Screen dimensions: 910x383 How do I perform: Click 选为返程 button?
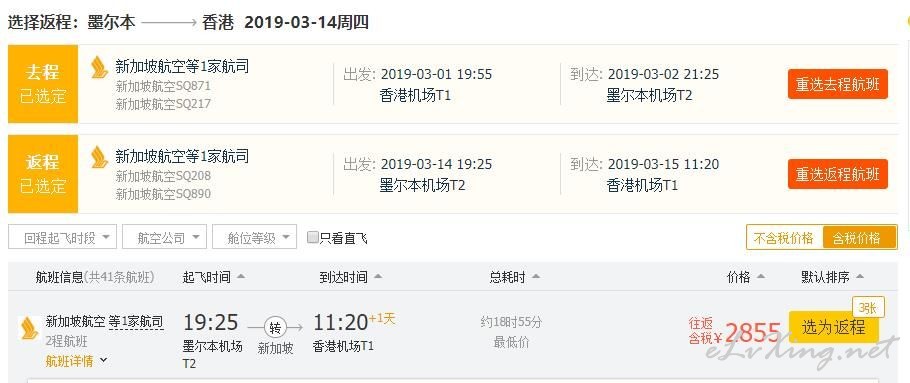tap(833, 327)
